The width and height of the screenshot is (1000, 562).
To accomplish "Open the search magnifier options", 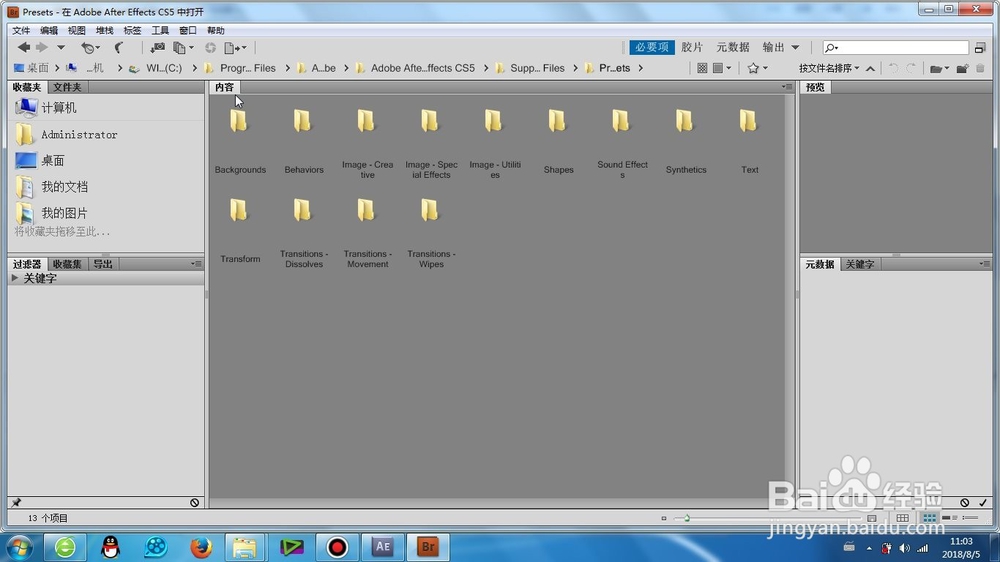I will [831, 47].
